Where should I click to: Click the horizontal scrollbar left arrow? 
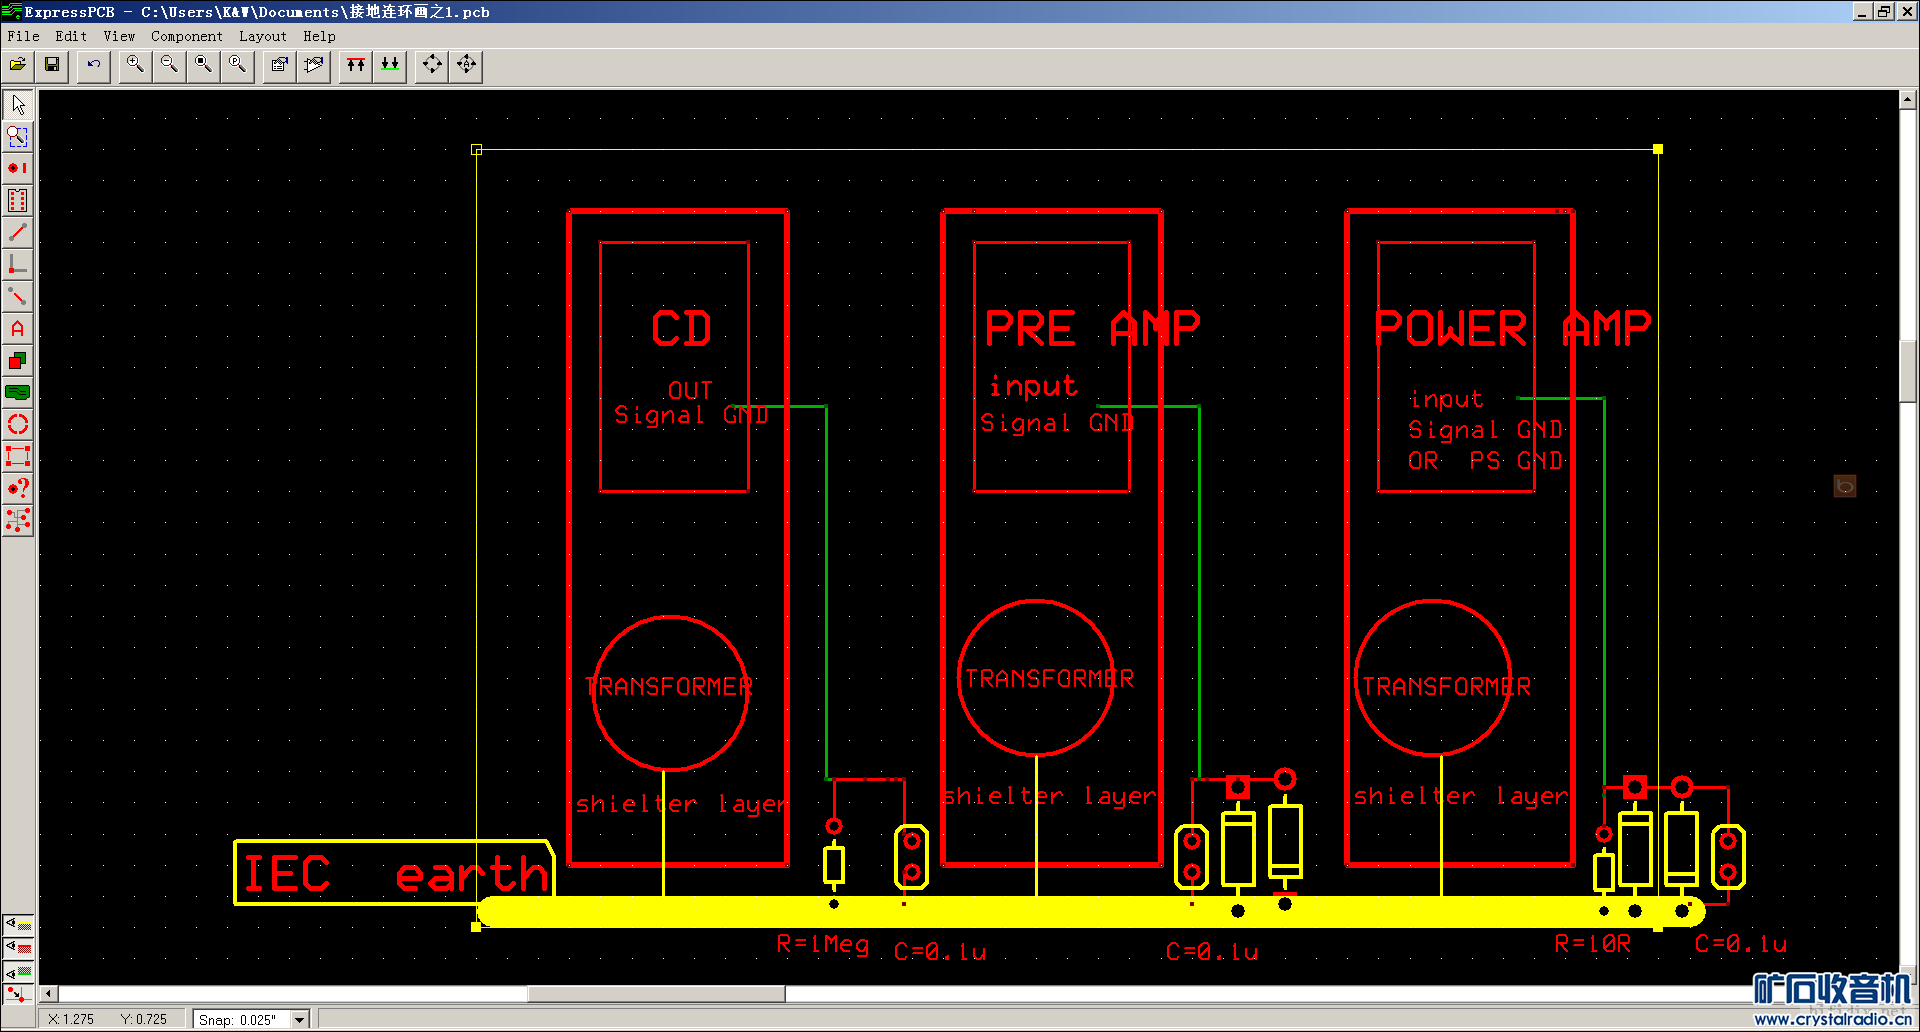point(48,994)
